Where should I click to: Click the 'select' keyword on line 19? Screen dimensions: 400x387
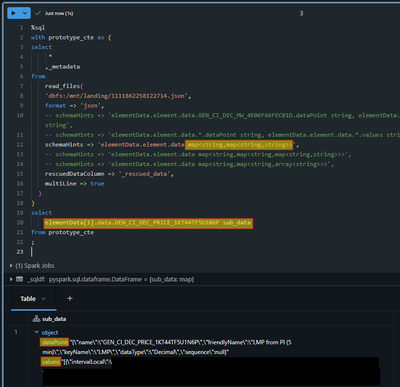tap(41, 213)
